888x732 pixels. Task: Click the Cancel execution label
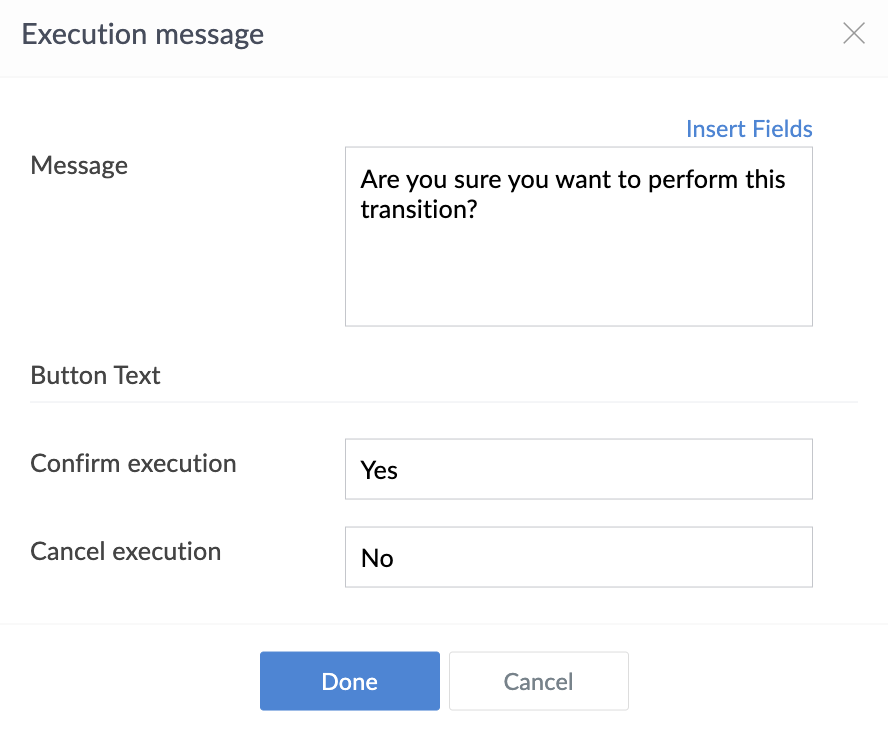[x=126, y=552]
